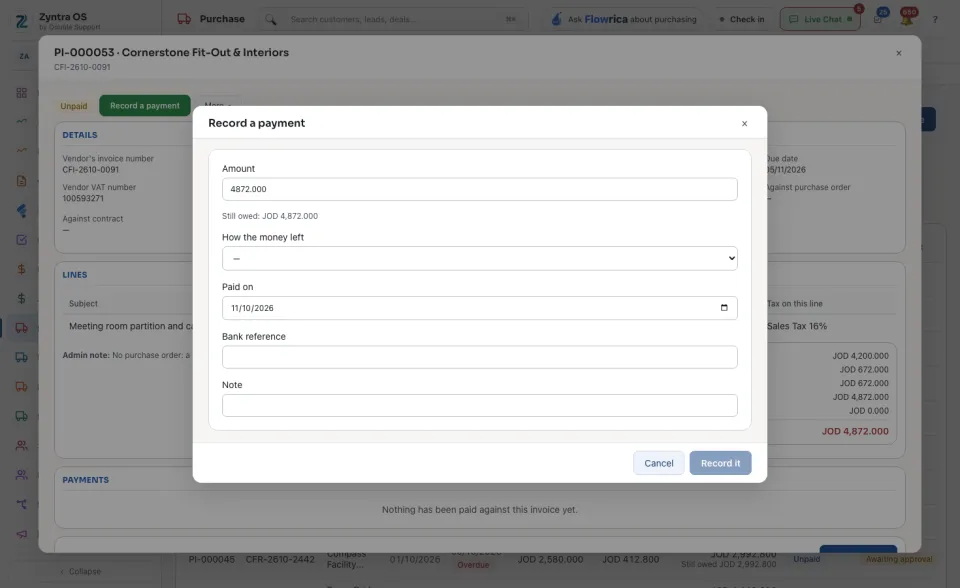Click the Paid on date field
Image resolution: width=960 pixels, height=588 pixels.
(x=479, y=308)
